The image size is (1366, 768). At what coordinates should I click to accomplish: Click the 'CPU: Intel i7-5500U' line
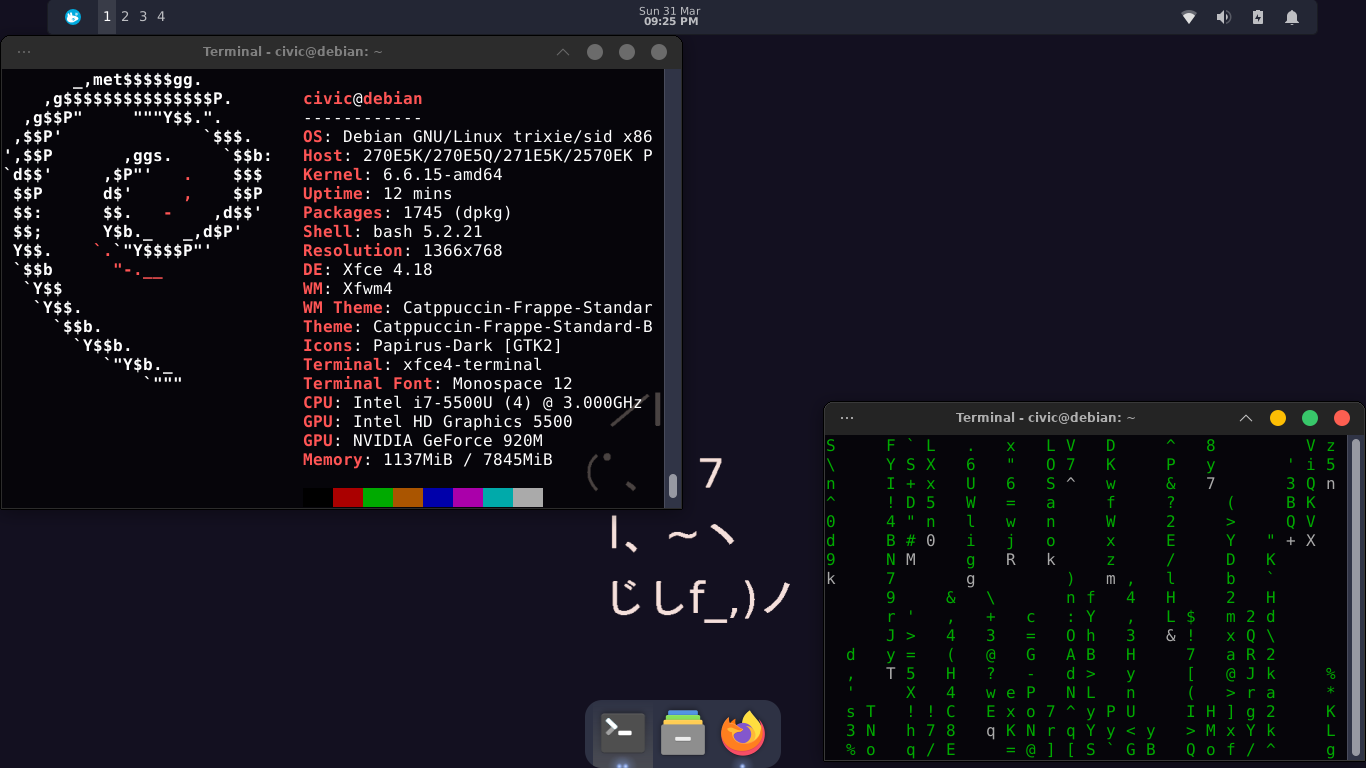(473, 403)
